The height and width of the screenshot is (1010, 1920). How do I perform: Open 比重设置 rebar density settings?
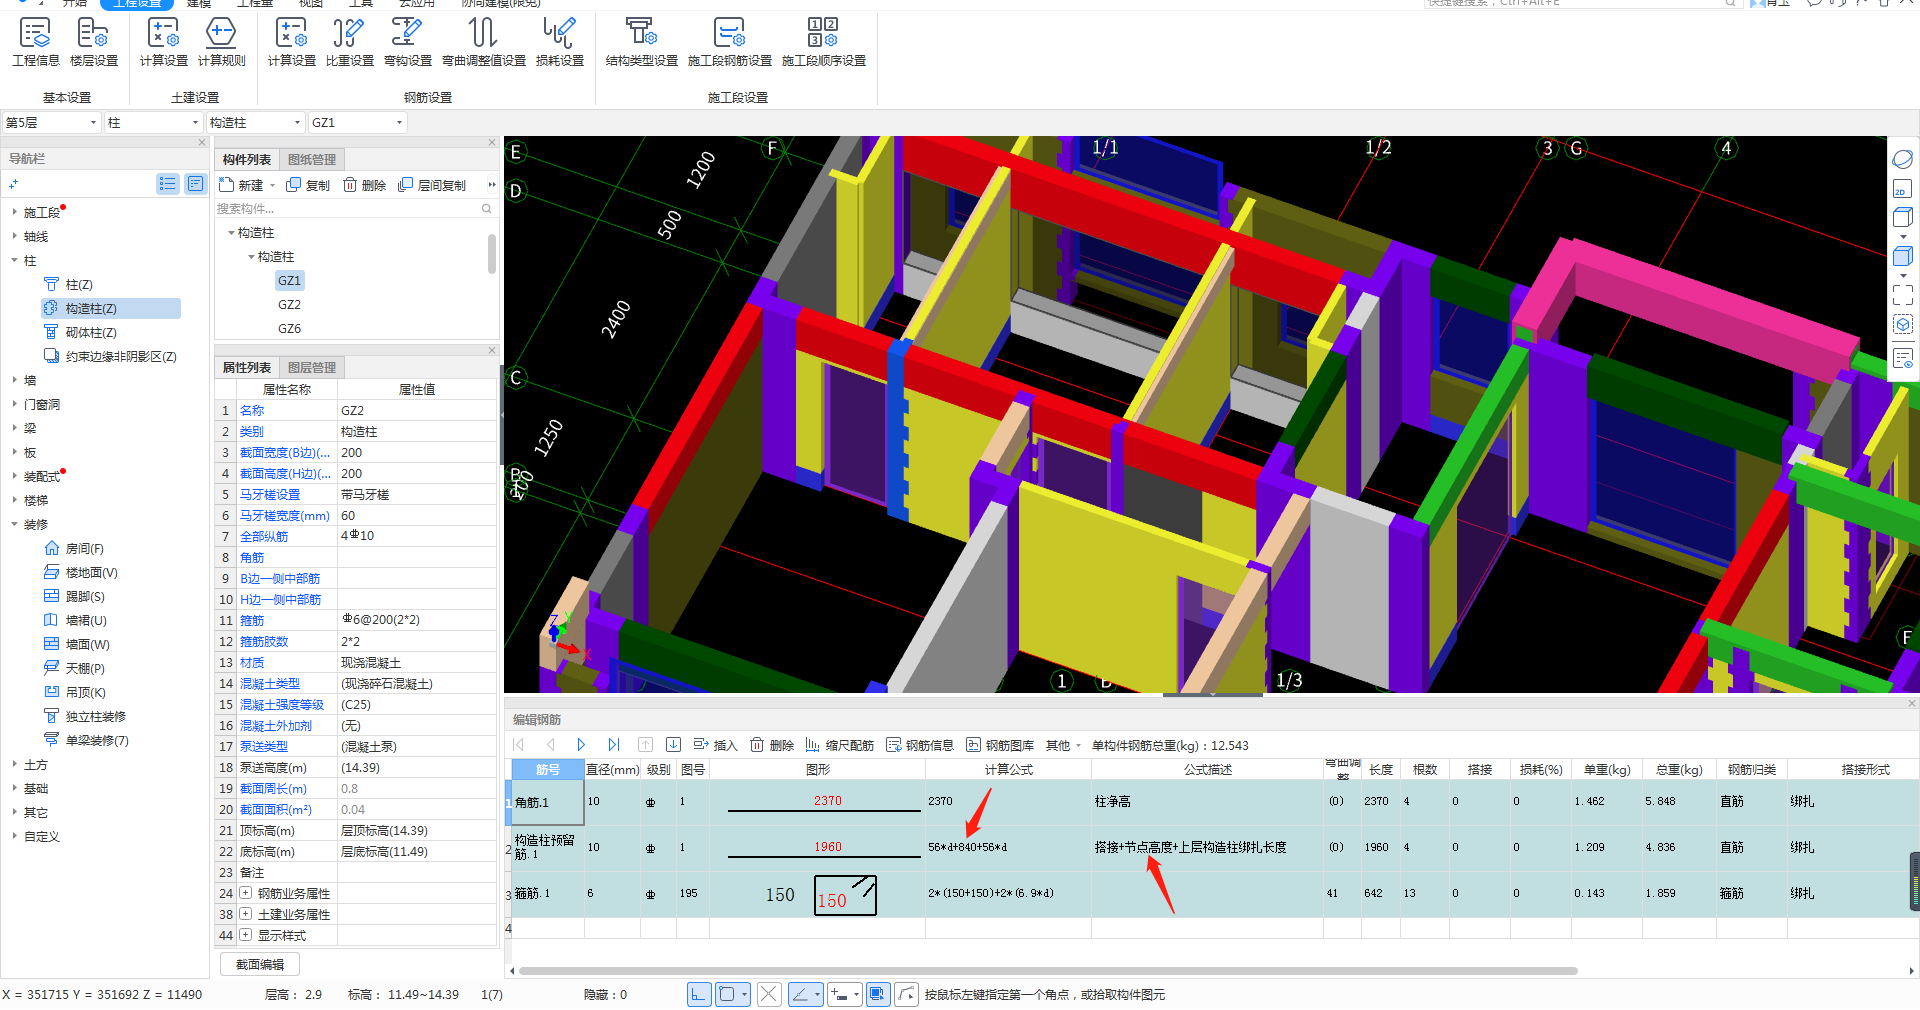tap(350, 42)
